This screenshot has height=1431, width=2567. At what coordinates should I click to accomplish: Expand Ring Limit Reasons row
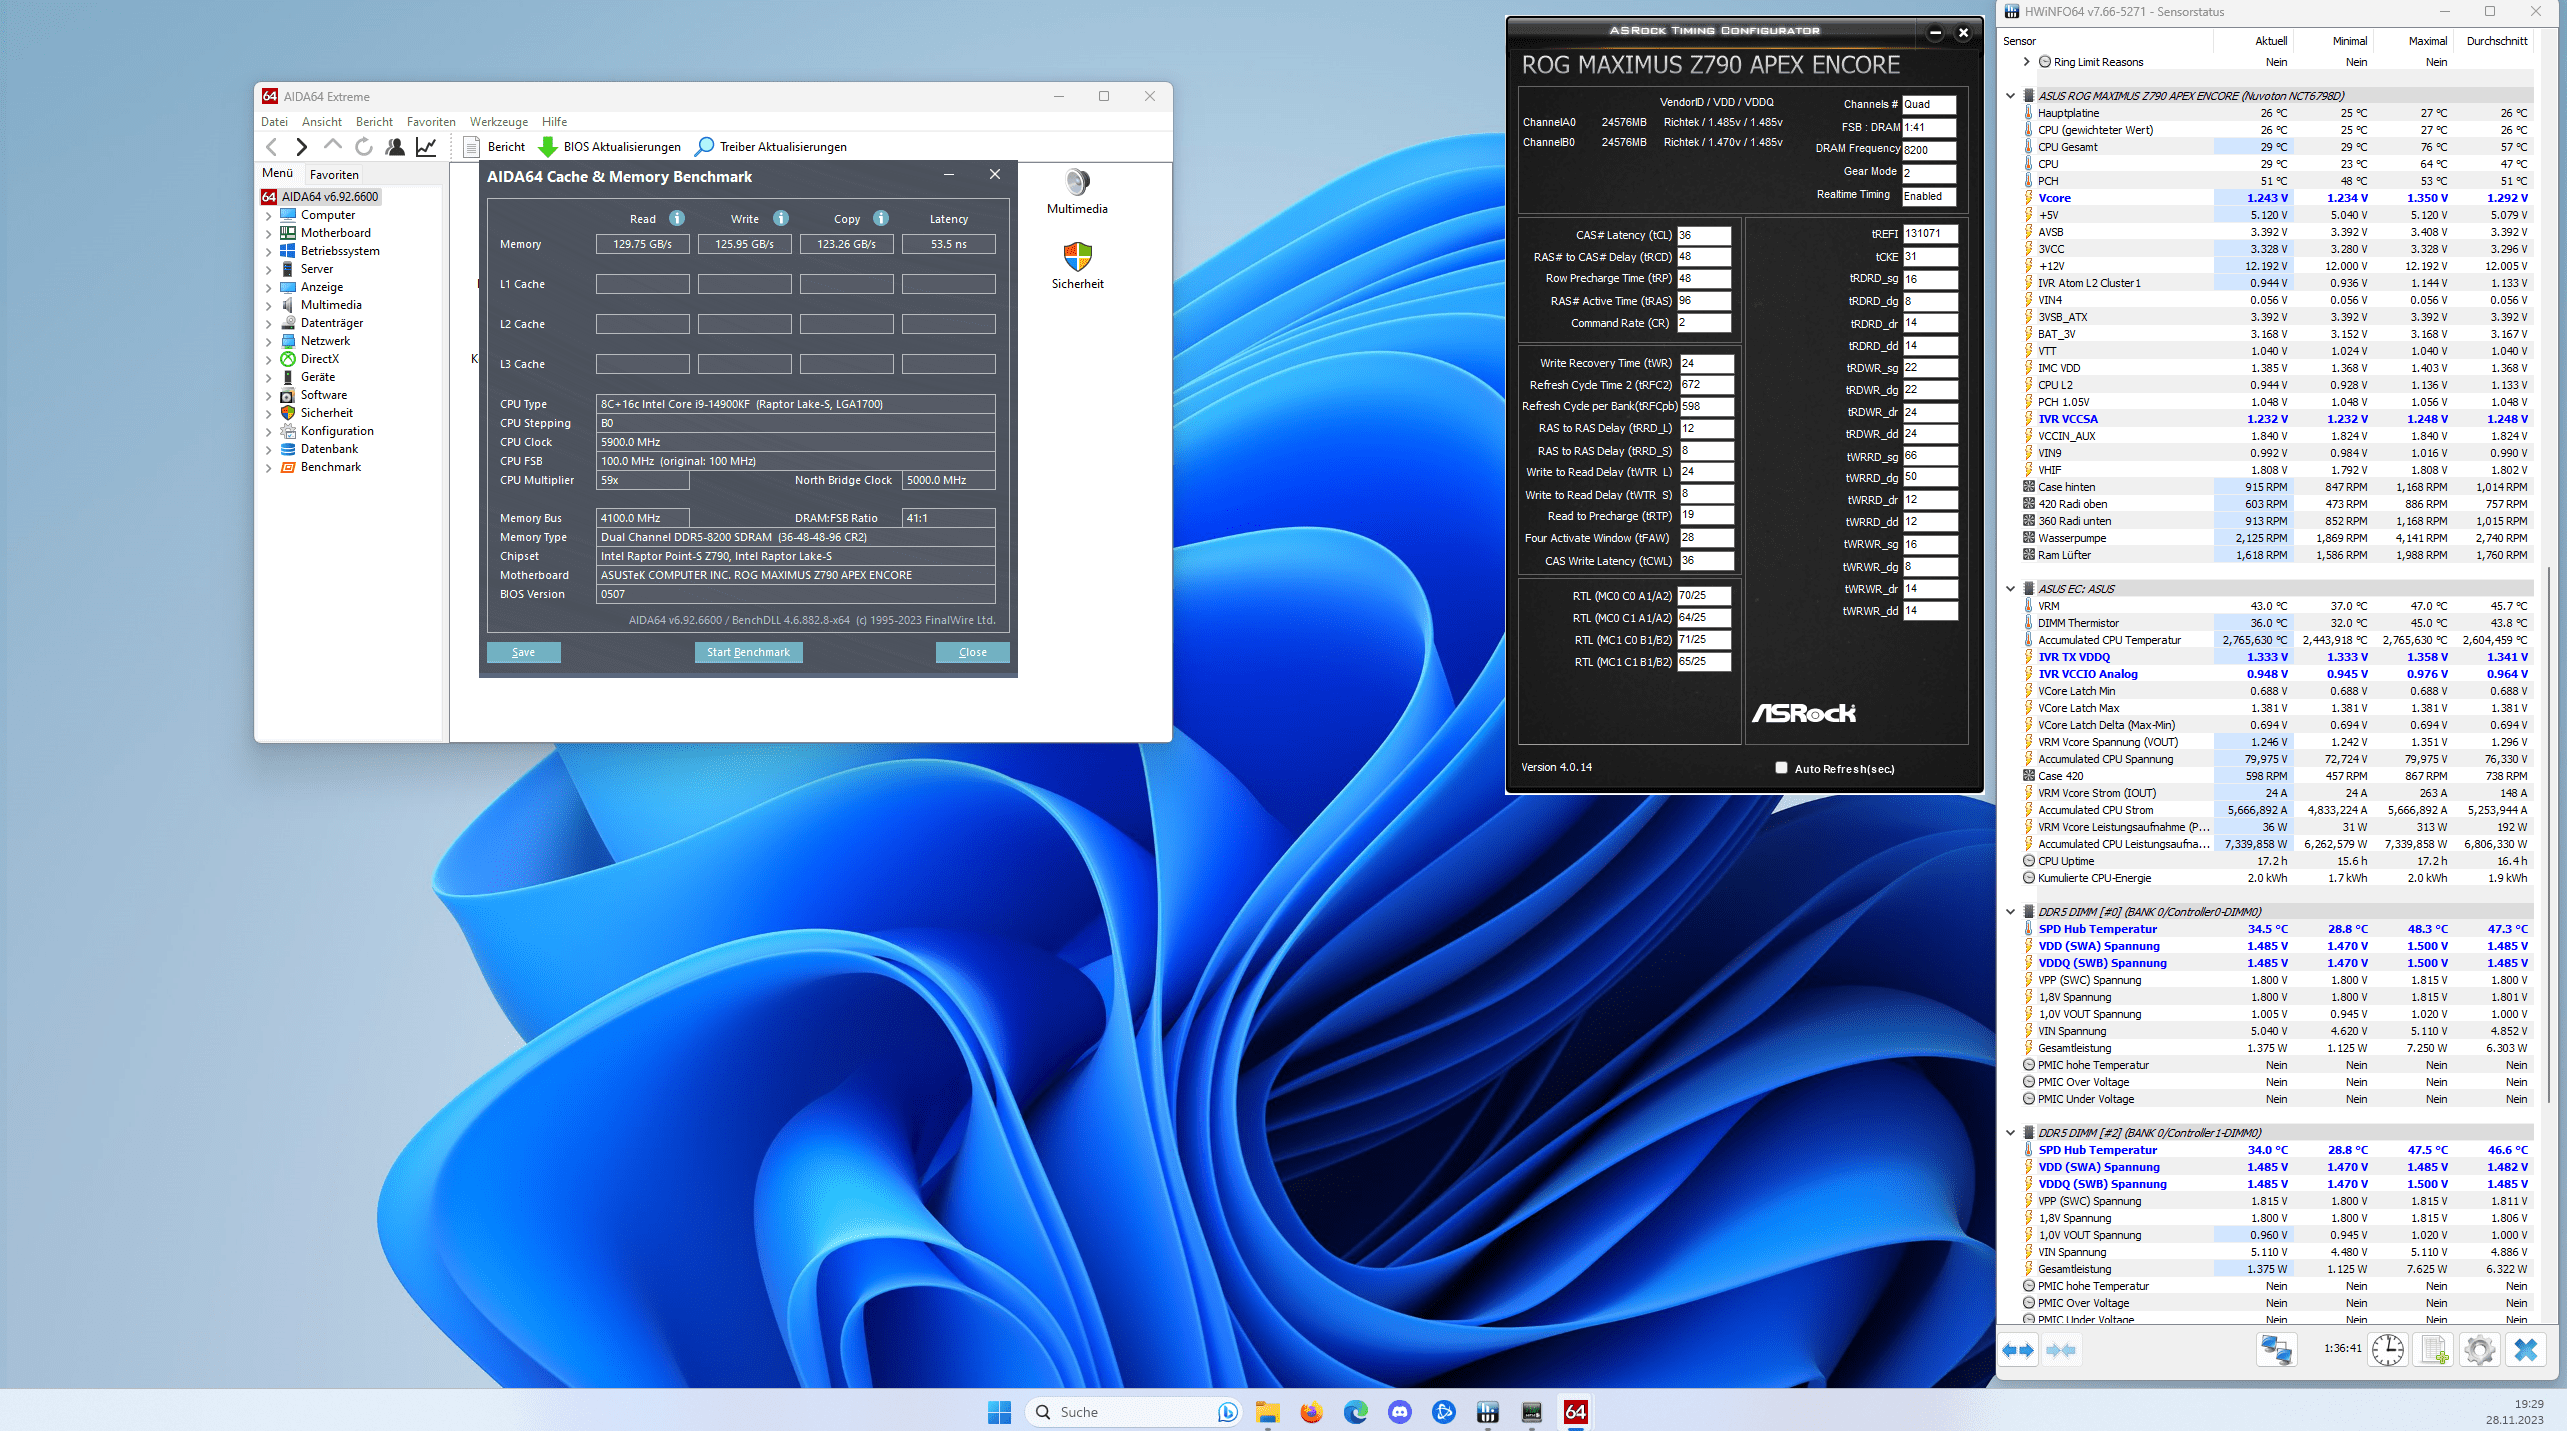point(2026,62)
